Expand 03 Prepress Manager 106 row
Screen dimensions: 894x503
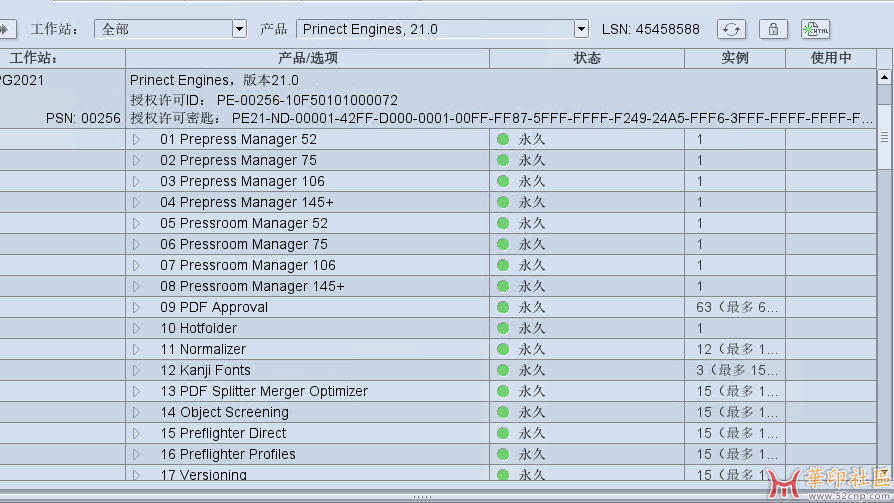tap(136, 181)
